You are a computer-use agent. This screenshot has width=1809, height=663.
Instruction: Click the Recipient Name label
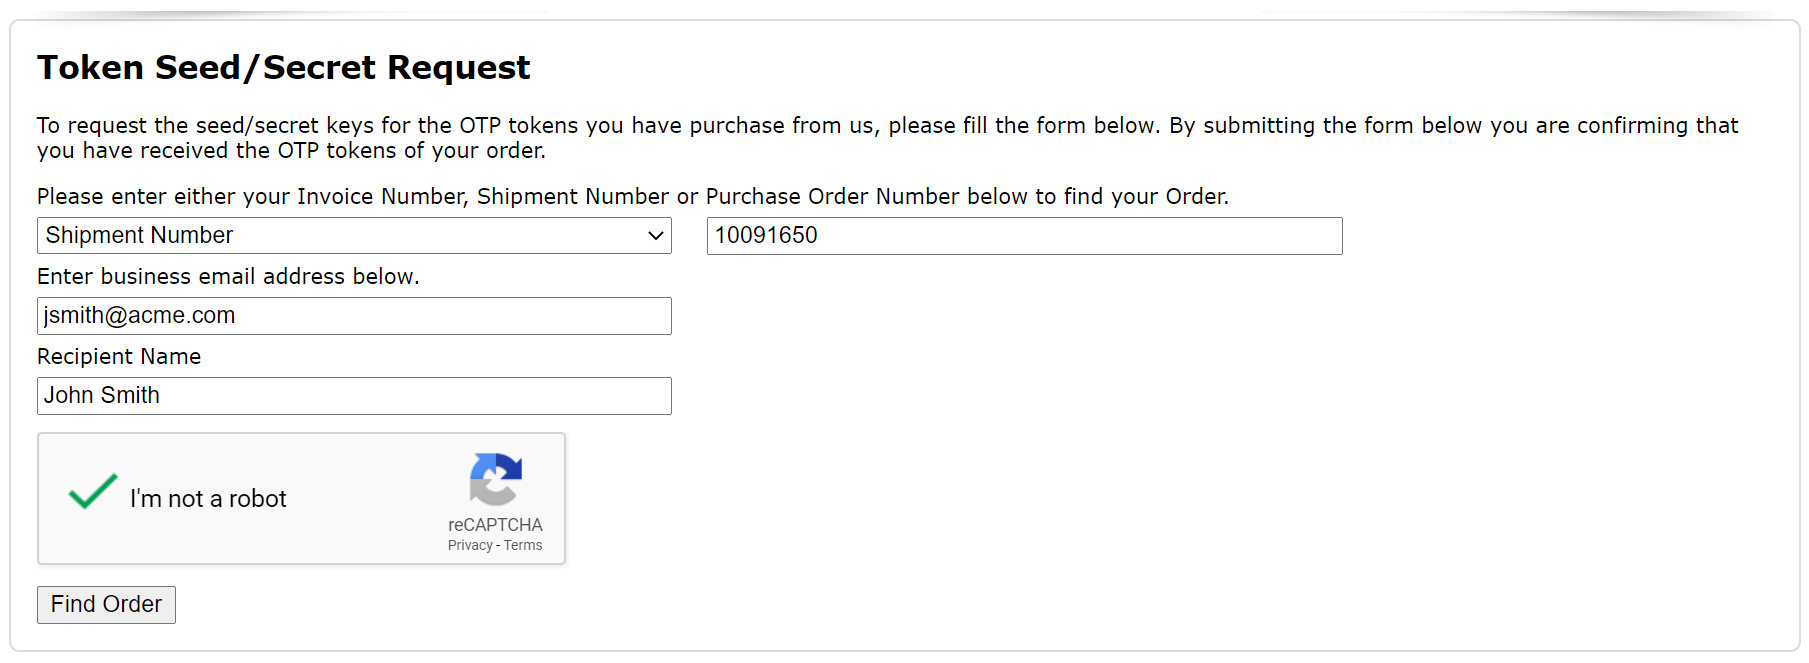[119, 357]
